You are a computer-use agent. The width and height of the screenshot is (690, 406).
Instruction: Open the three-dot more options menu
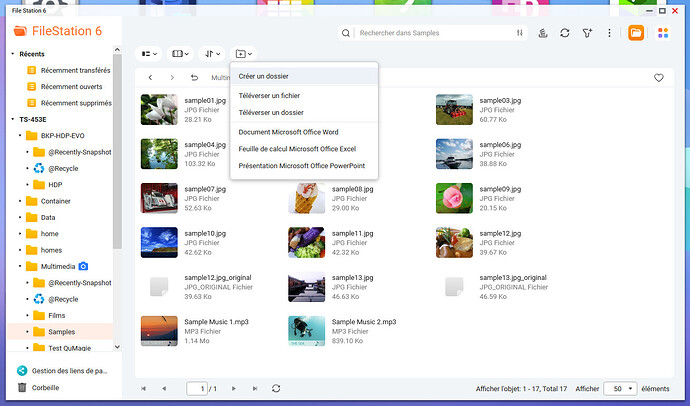(x=610, y=33)
